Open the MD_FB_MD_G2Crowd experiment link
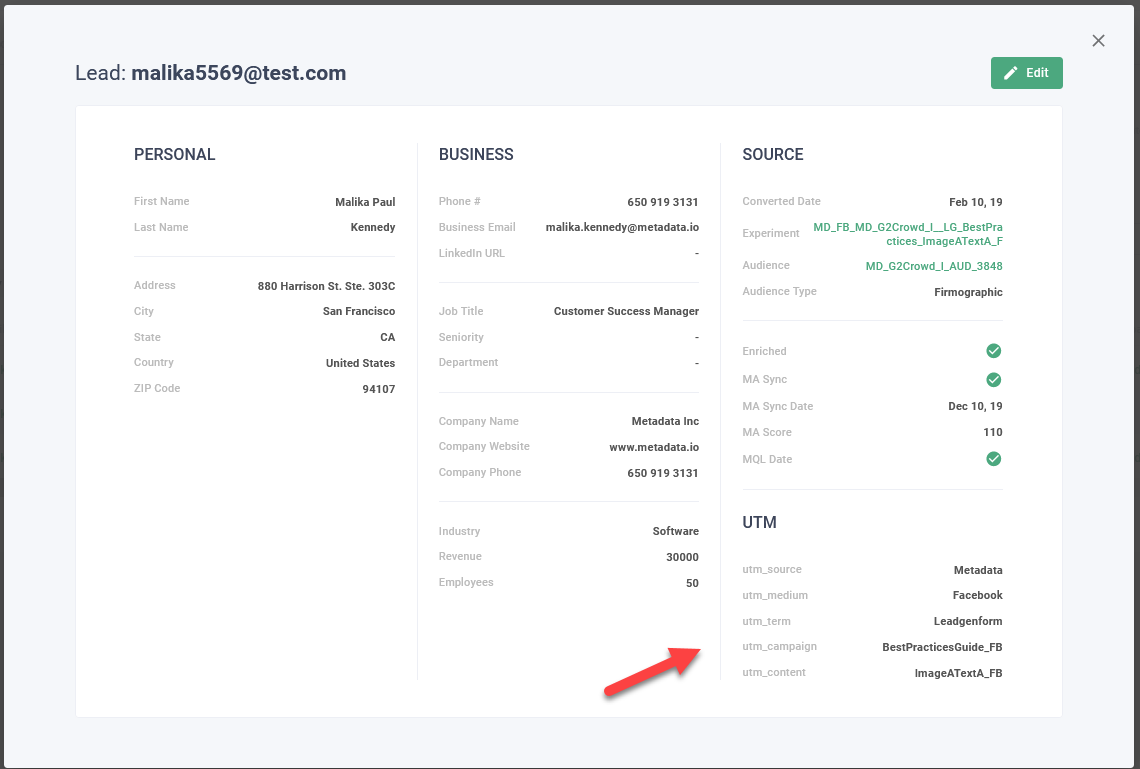Image resolution: width=1140 pixels, height=769 pixels. 907,234
